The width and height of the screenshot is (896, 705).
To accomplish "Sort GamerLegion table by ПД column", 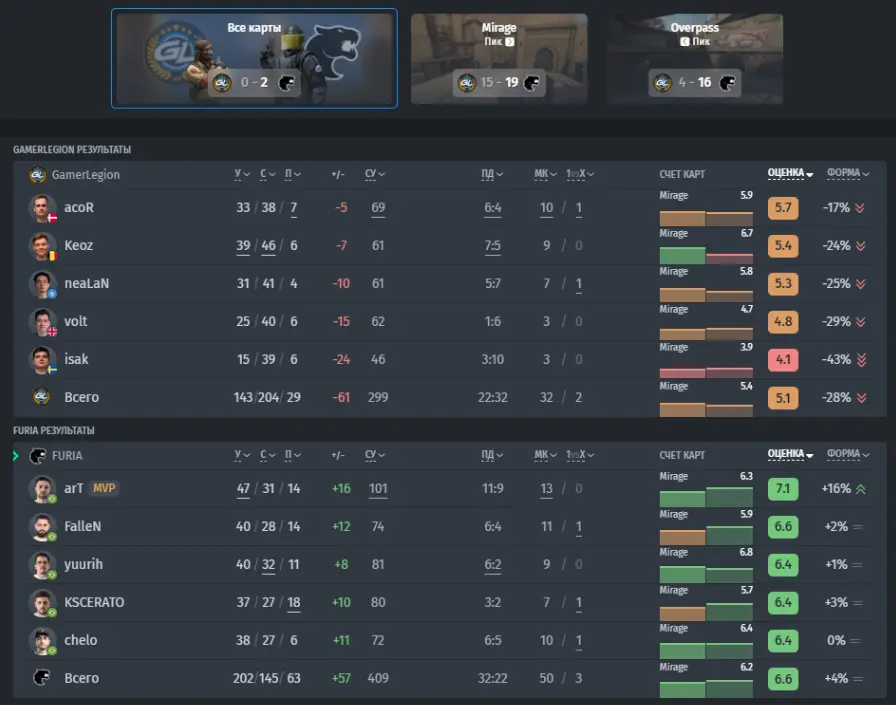I will click(x=492, y=174).
